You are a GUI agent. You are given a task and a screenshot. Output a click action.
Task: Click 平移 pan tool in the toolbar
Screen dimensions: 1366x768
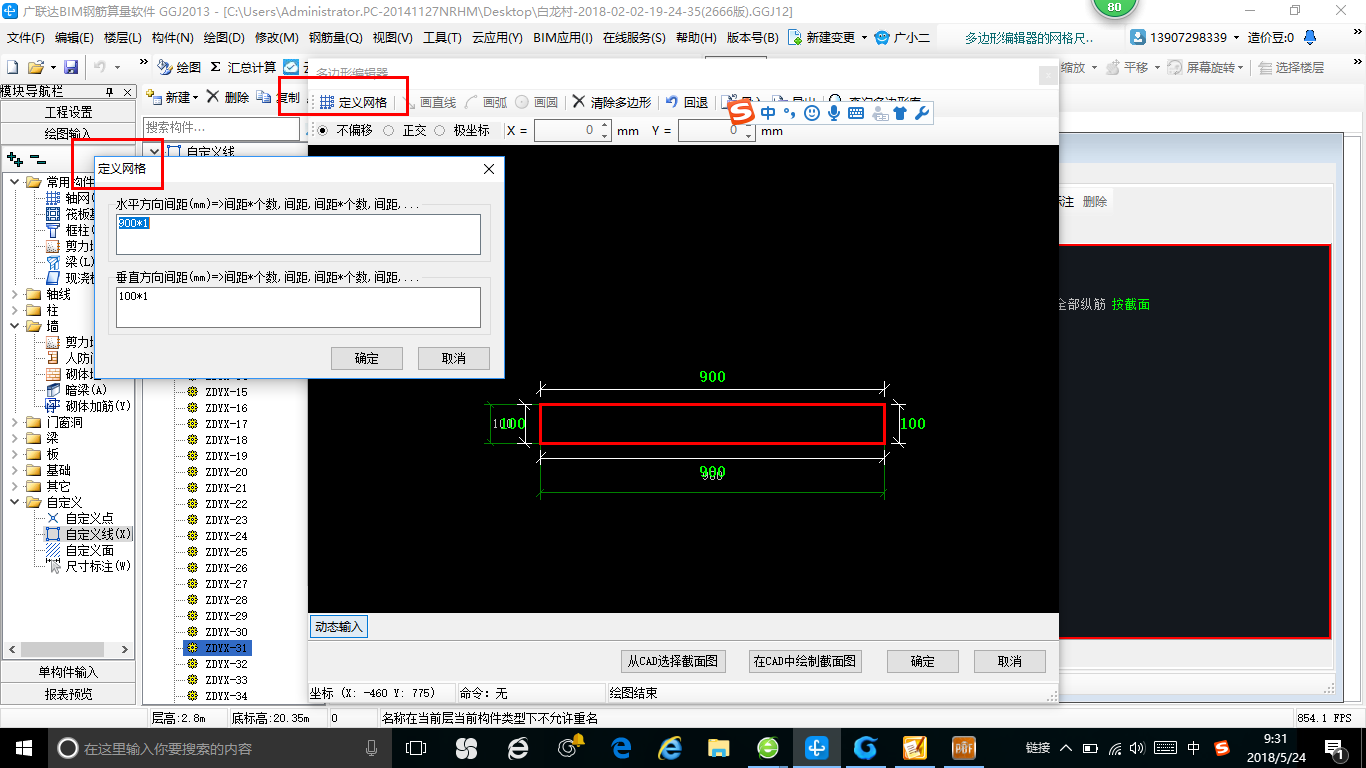1128,67
